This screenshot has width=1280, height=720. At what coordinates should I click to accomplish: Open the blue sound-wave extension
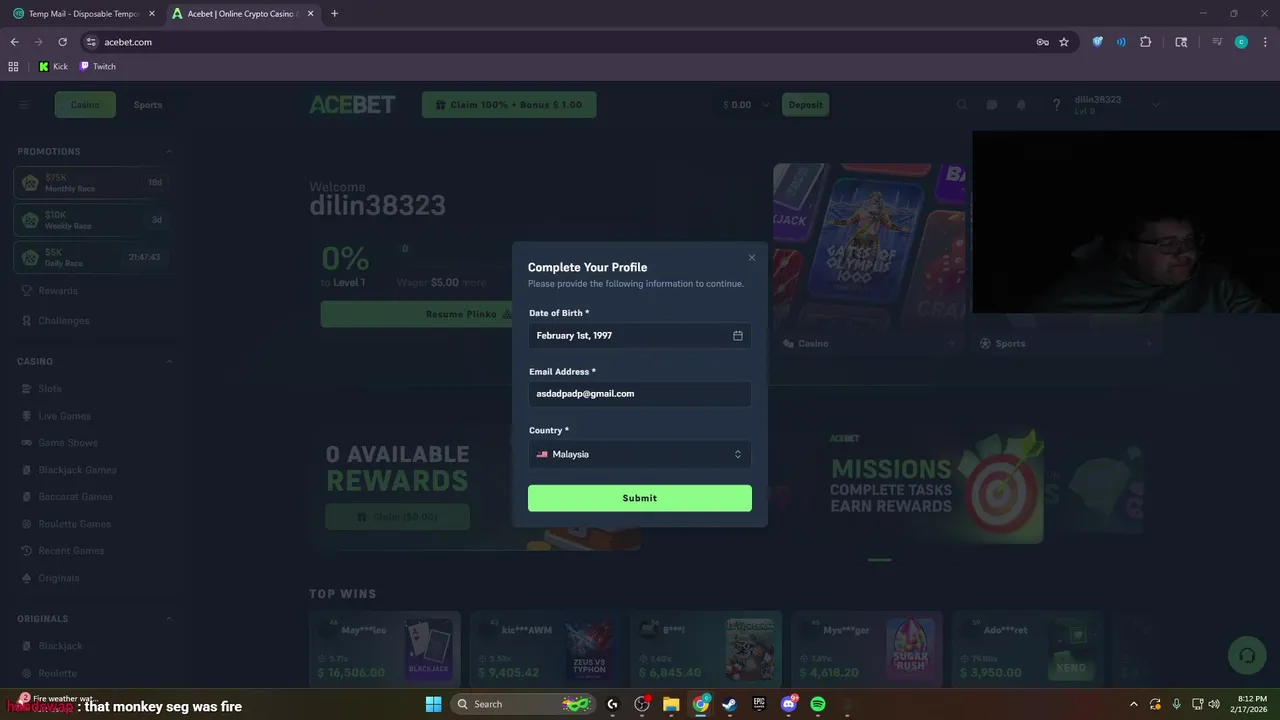pos(1121,42)
